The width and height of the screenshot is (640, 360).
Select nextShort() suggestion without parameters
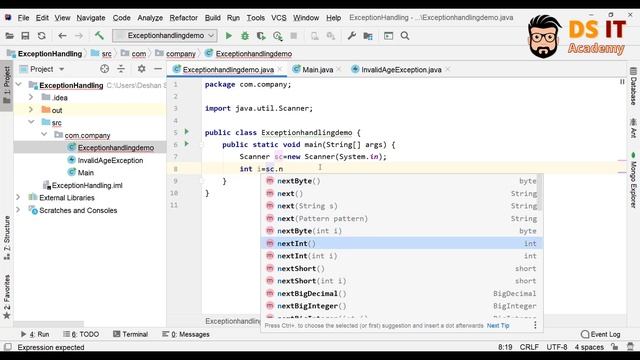coord(402,268)
